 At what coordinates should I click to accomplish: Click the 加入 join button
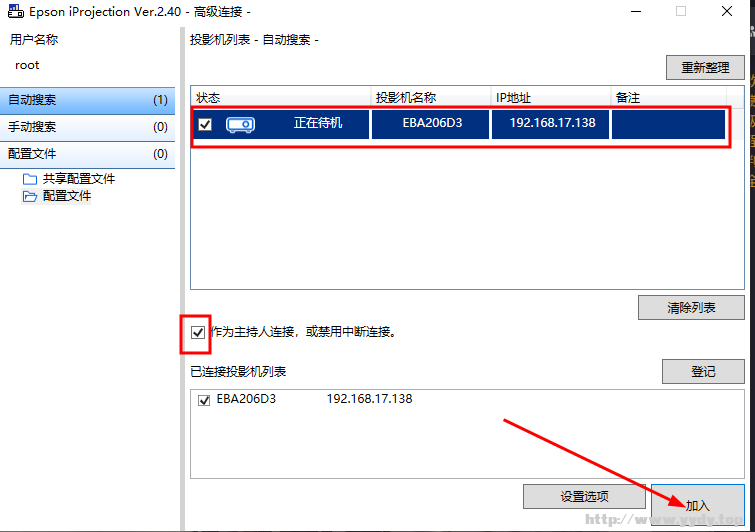[x=698, y=505]
